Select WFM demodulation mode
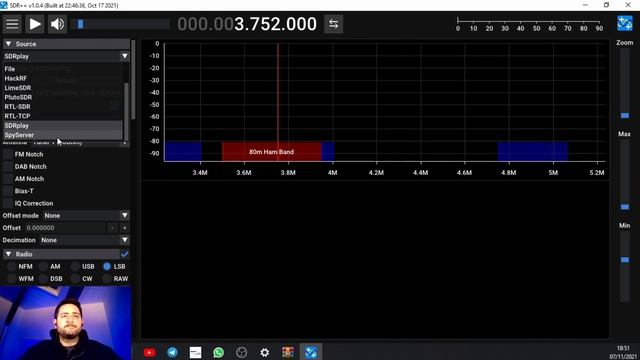The height and width of the screenshot is (360, 640). point(11,279)
